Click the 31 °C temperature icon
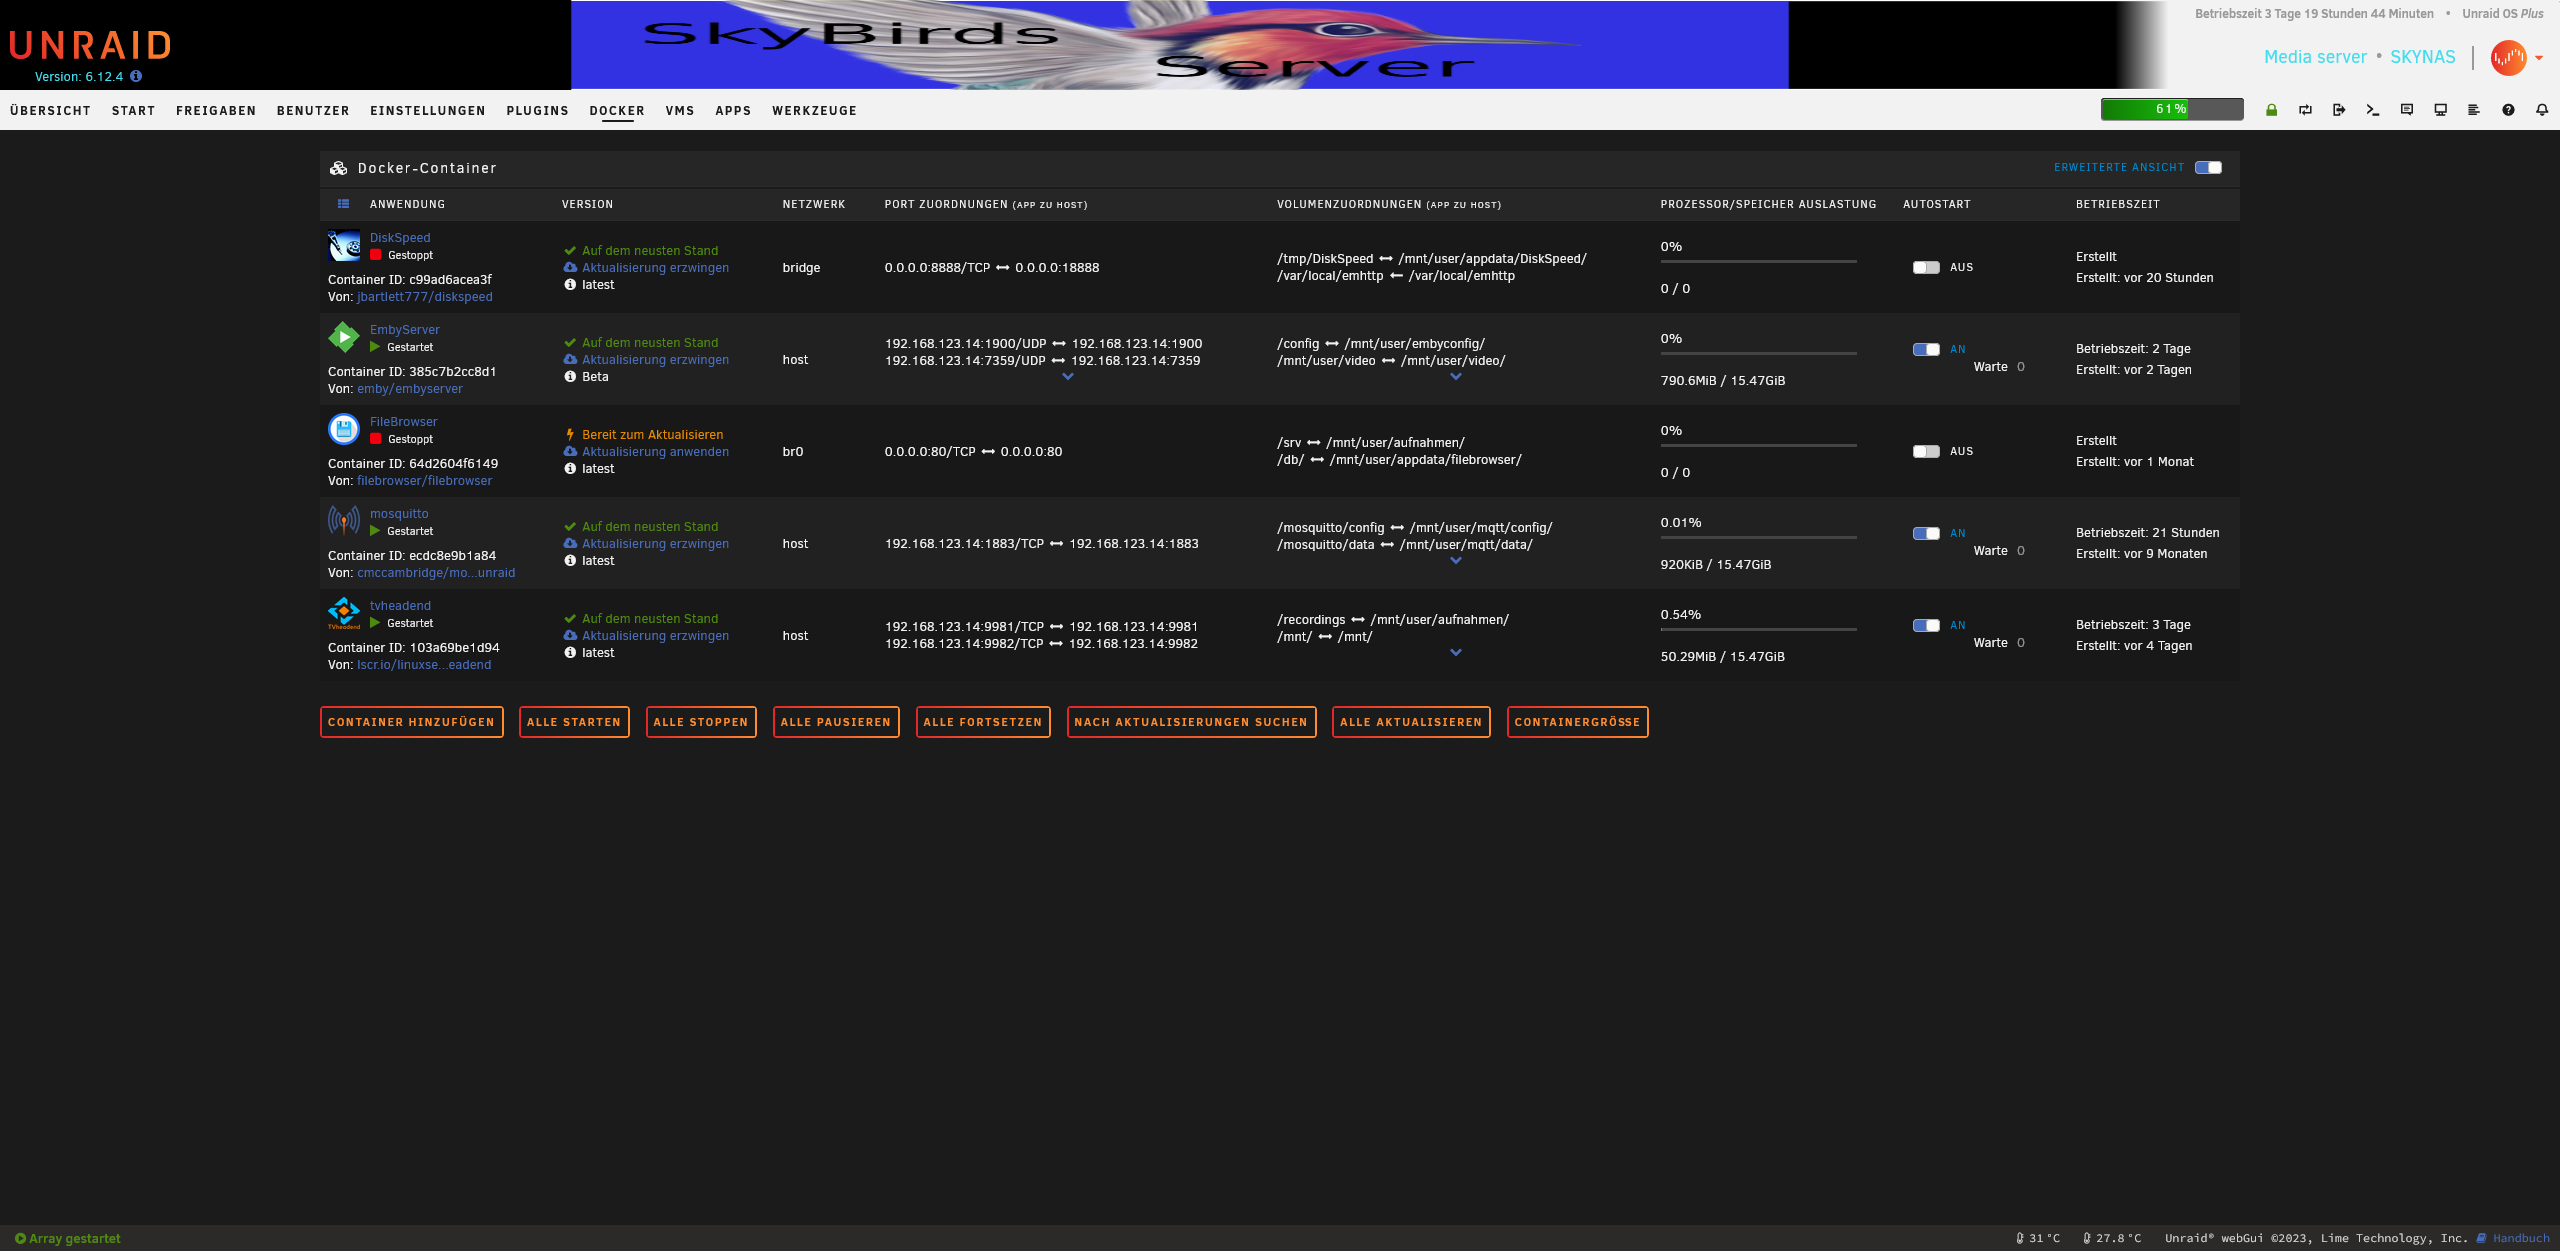This screenshot has width=2560, height=1251. pos(2020,1238)
